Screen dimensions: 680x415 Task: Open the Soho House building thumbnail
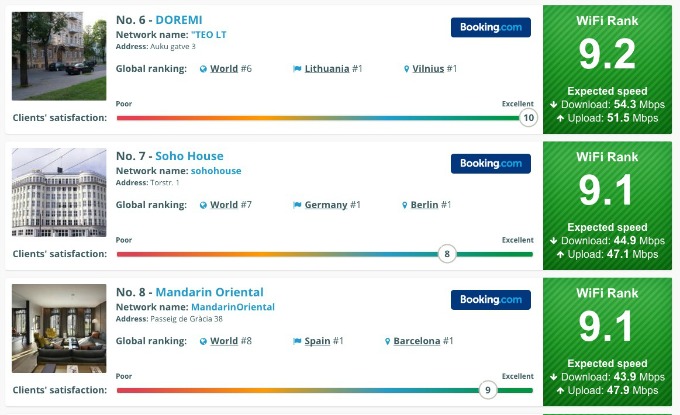coord(59,193)
